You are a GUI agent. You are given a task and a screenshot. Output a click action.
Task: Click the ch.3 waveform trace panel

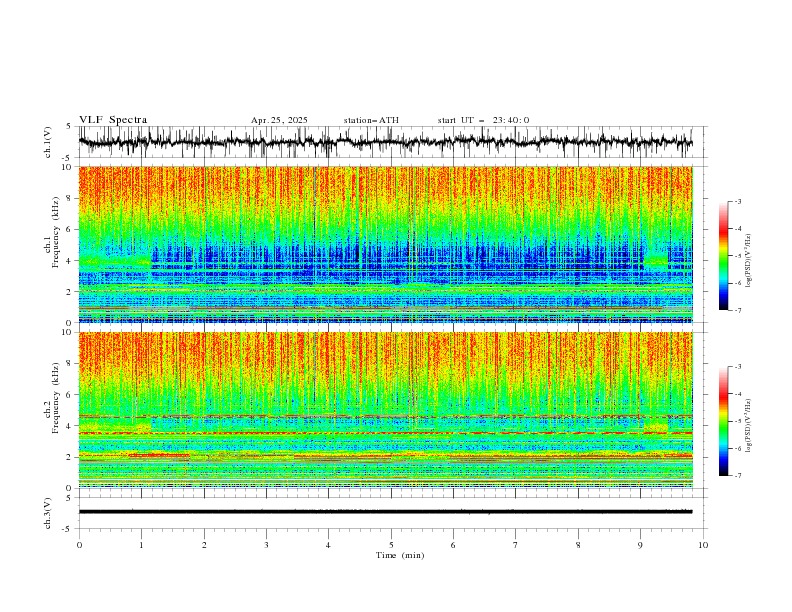(x=391, y=513)
